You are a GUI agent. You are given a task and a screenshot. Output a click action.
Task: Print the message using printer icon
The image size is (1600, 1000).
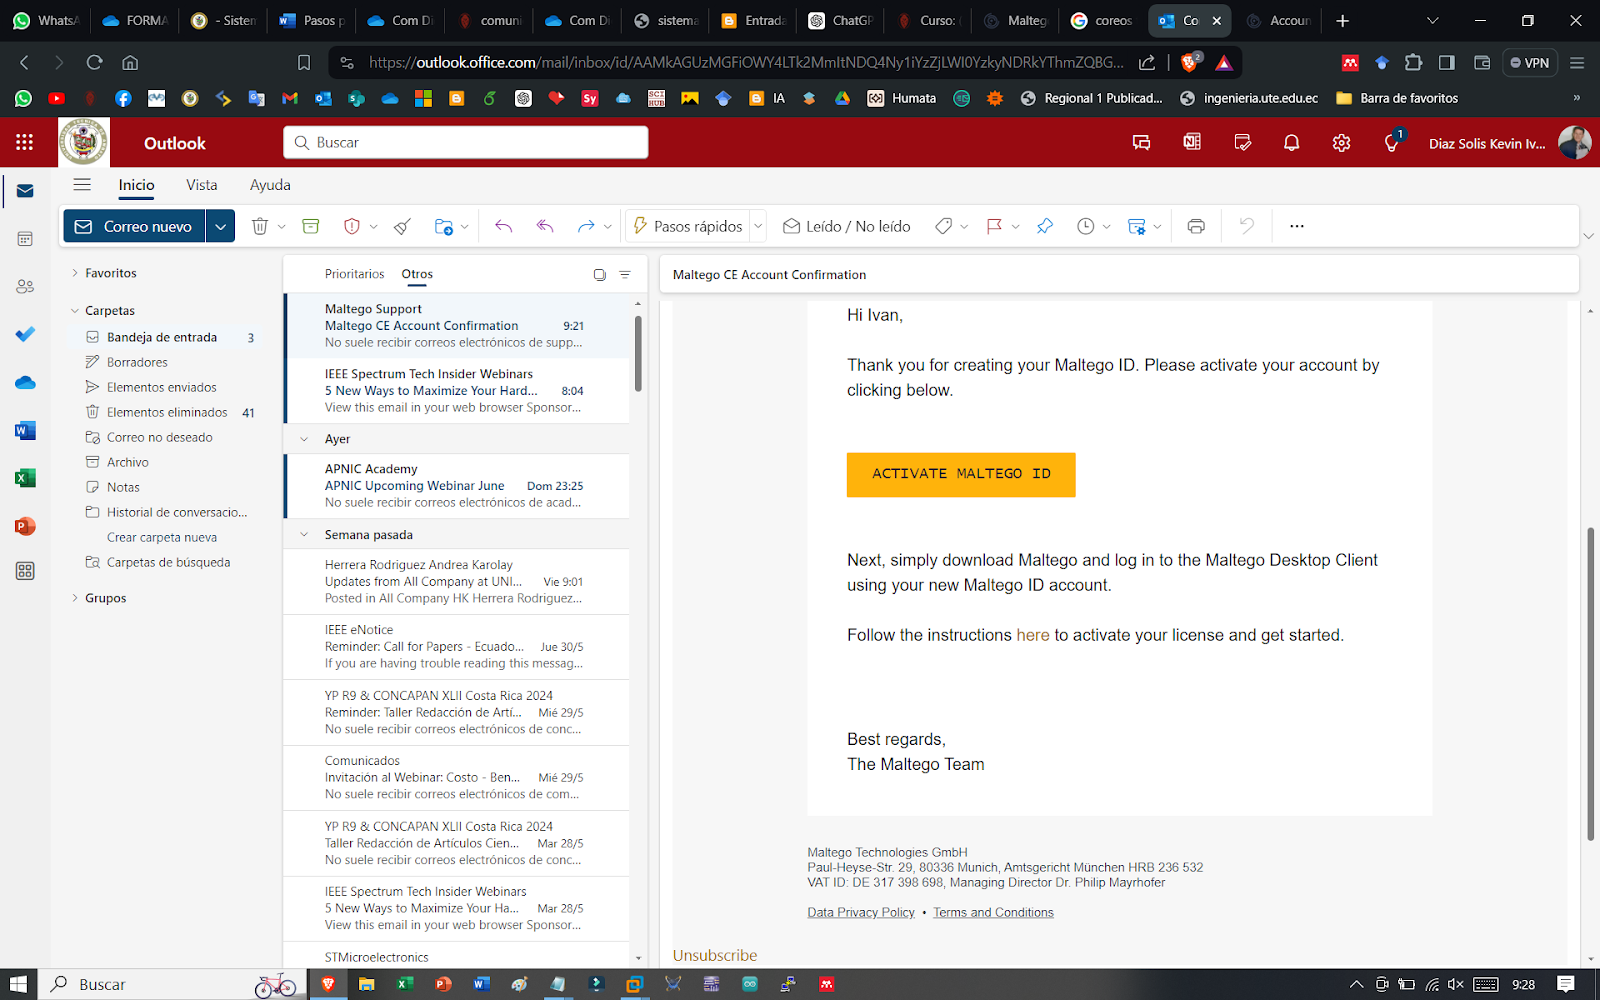pyautogui.click(x=1196, y=226)
